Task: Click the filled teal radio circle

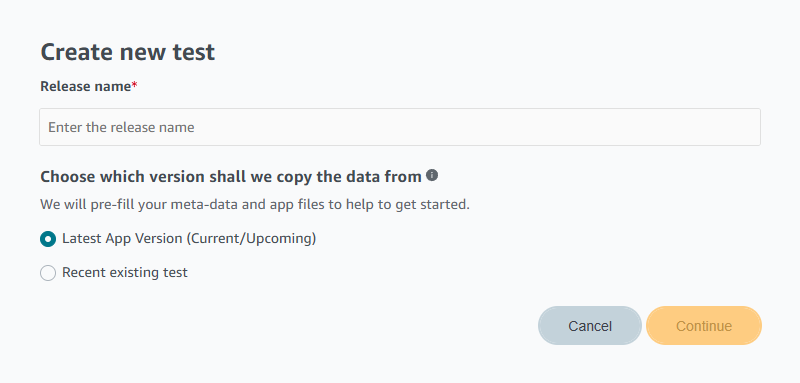Action: 48,239
